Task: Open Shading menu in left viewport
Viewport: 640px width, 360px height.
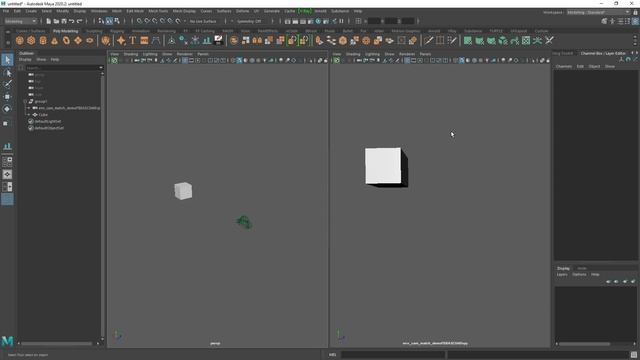Action: coord(131,54)
